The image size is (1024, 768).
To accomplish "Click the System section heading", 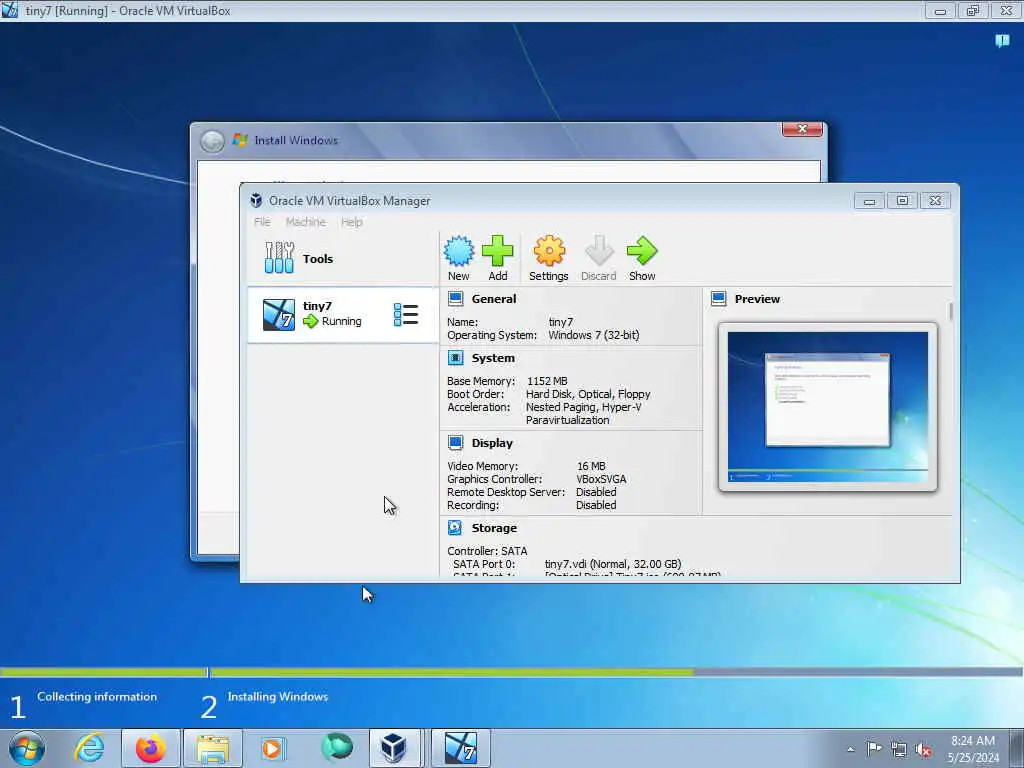I will pyautogui.click(x=493, y=358).
